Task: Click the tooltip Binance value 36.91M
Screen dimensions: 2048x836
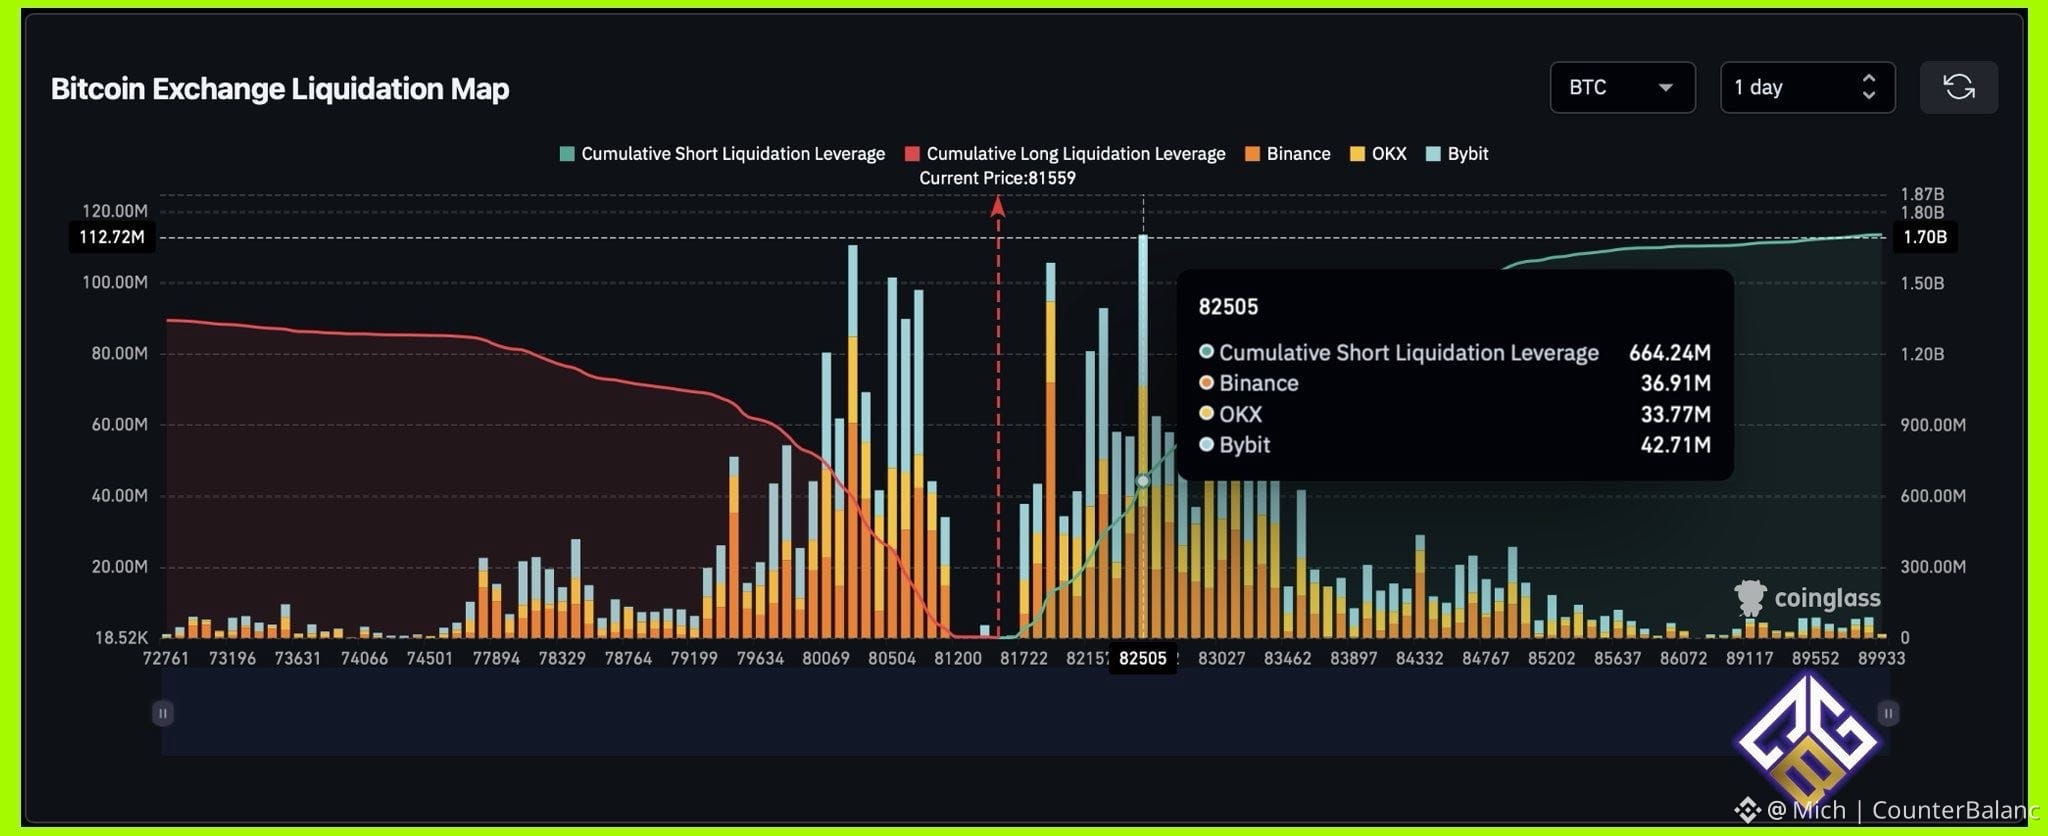Action: [x=1675, y=383]
